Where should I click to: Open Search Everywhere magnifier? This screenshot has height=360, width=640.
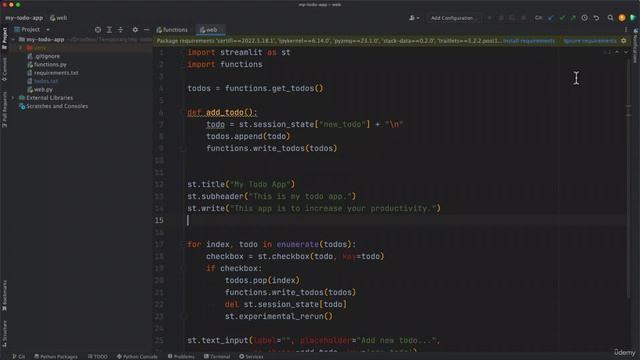pos(610,18)
